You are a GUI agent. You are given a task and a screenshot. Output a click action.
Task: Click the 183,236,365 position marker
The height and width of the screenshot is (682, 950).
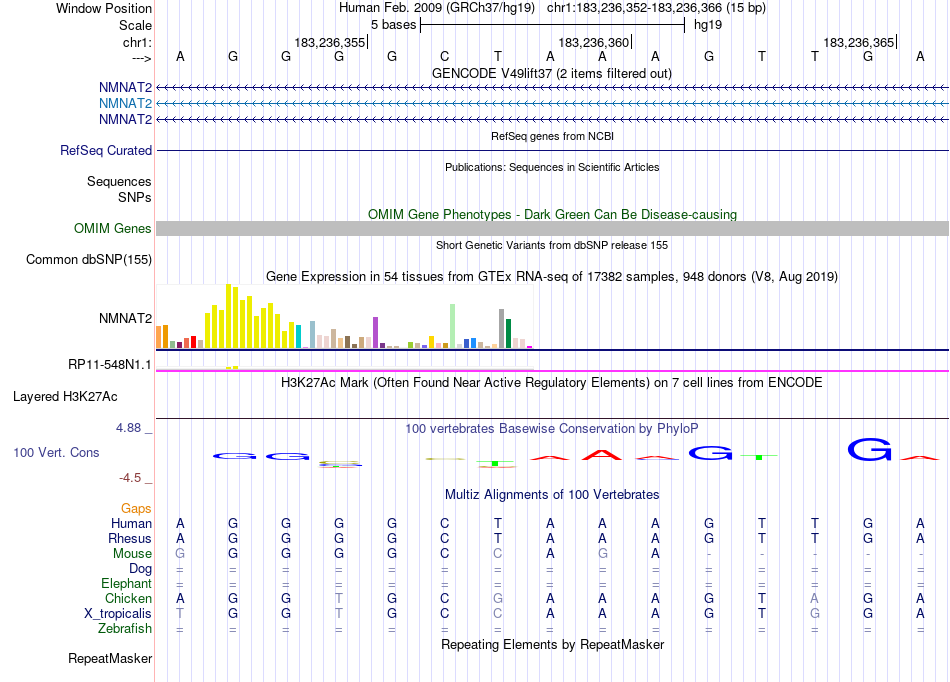[860, 42]
